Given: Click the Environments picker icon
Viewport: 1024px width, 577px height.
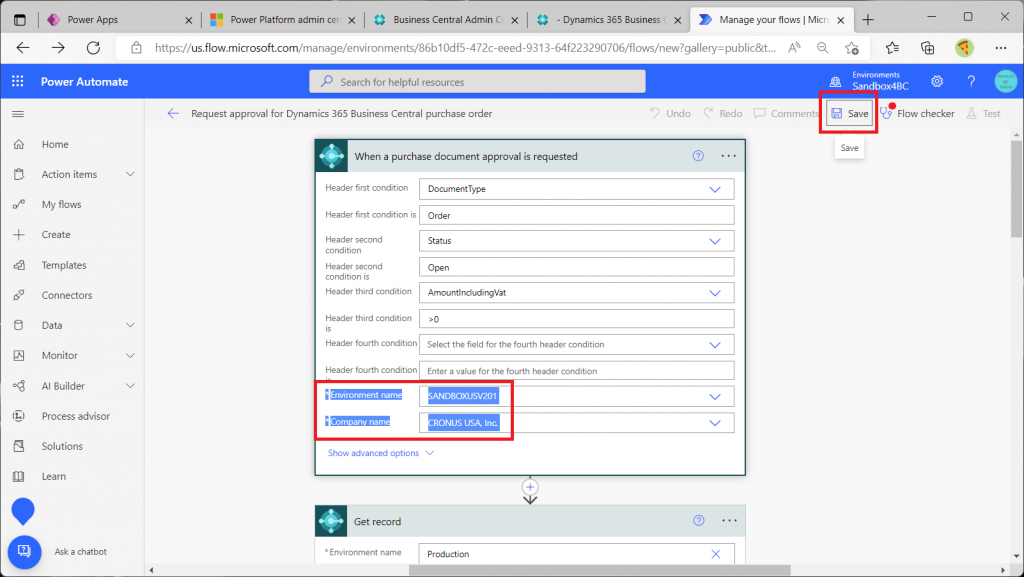Looking at the screenshot, I should pyautogui.click(x=835, y=82).
